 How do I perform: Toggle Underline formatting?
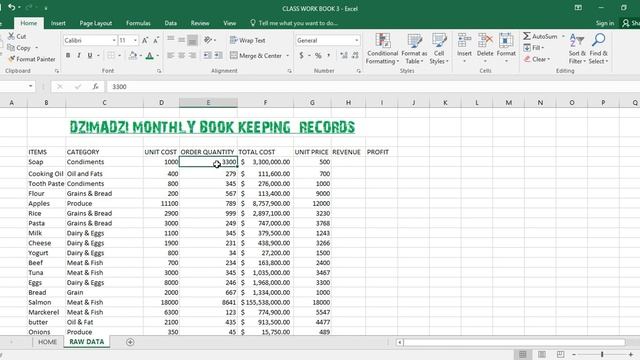[90, 56]
